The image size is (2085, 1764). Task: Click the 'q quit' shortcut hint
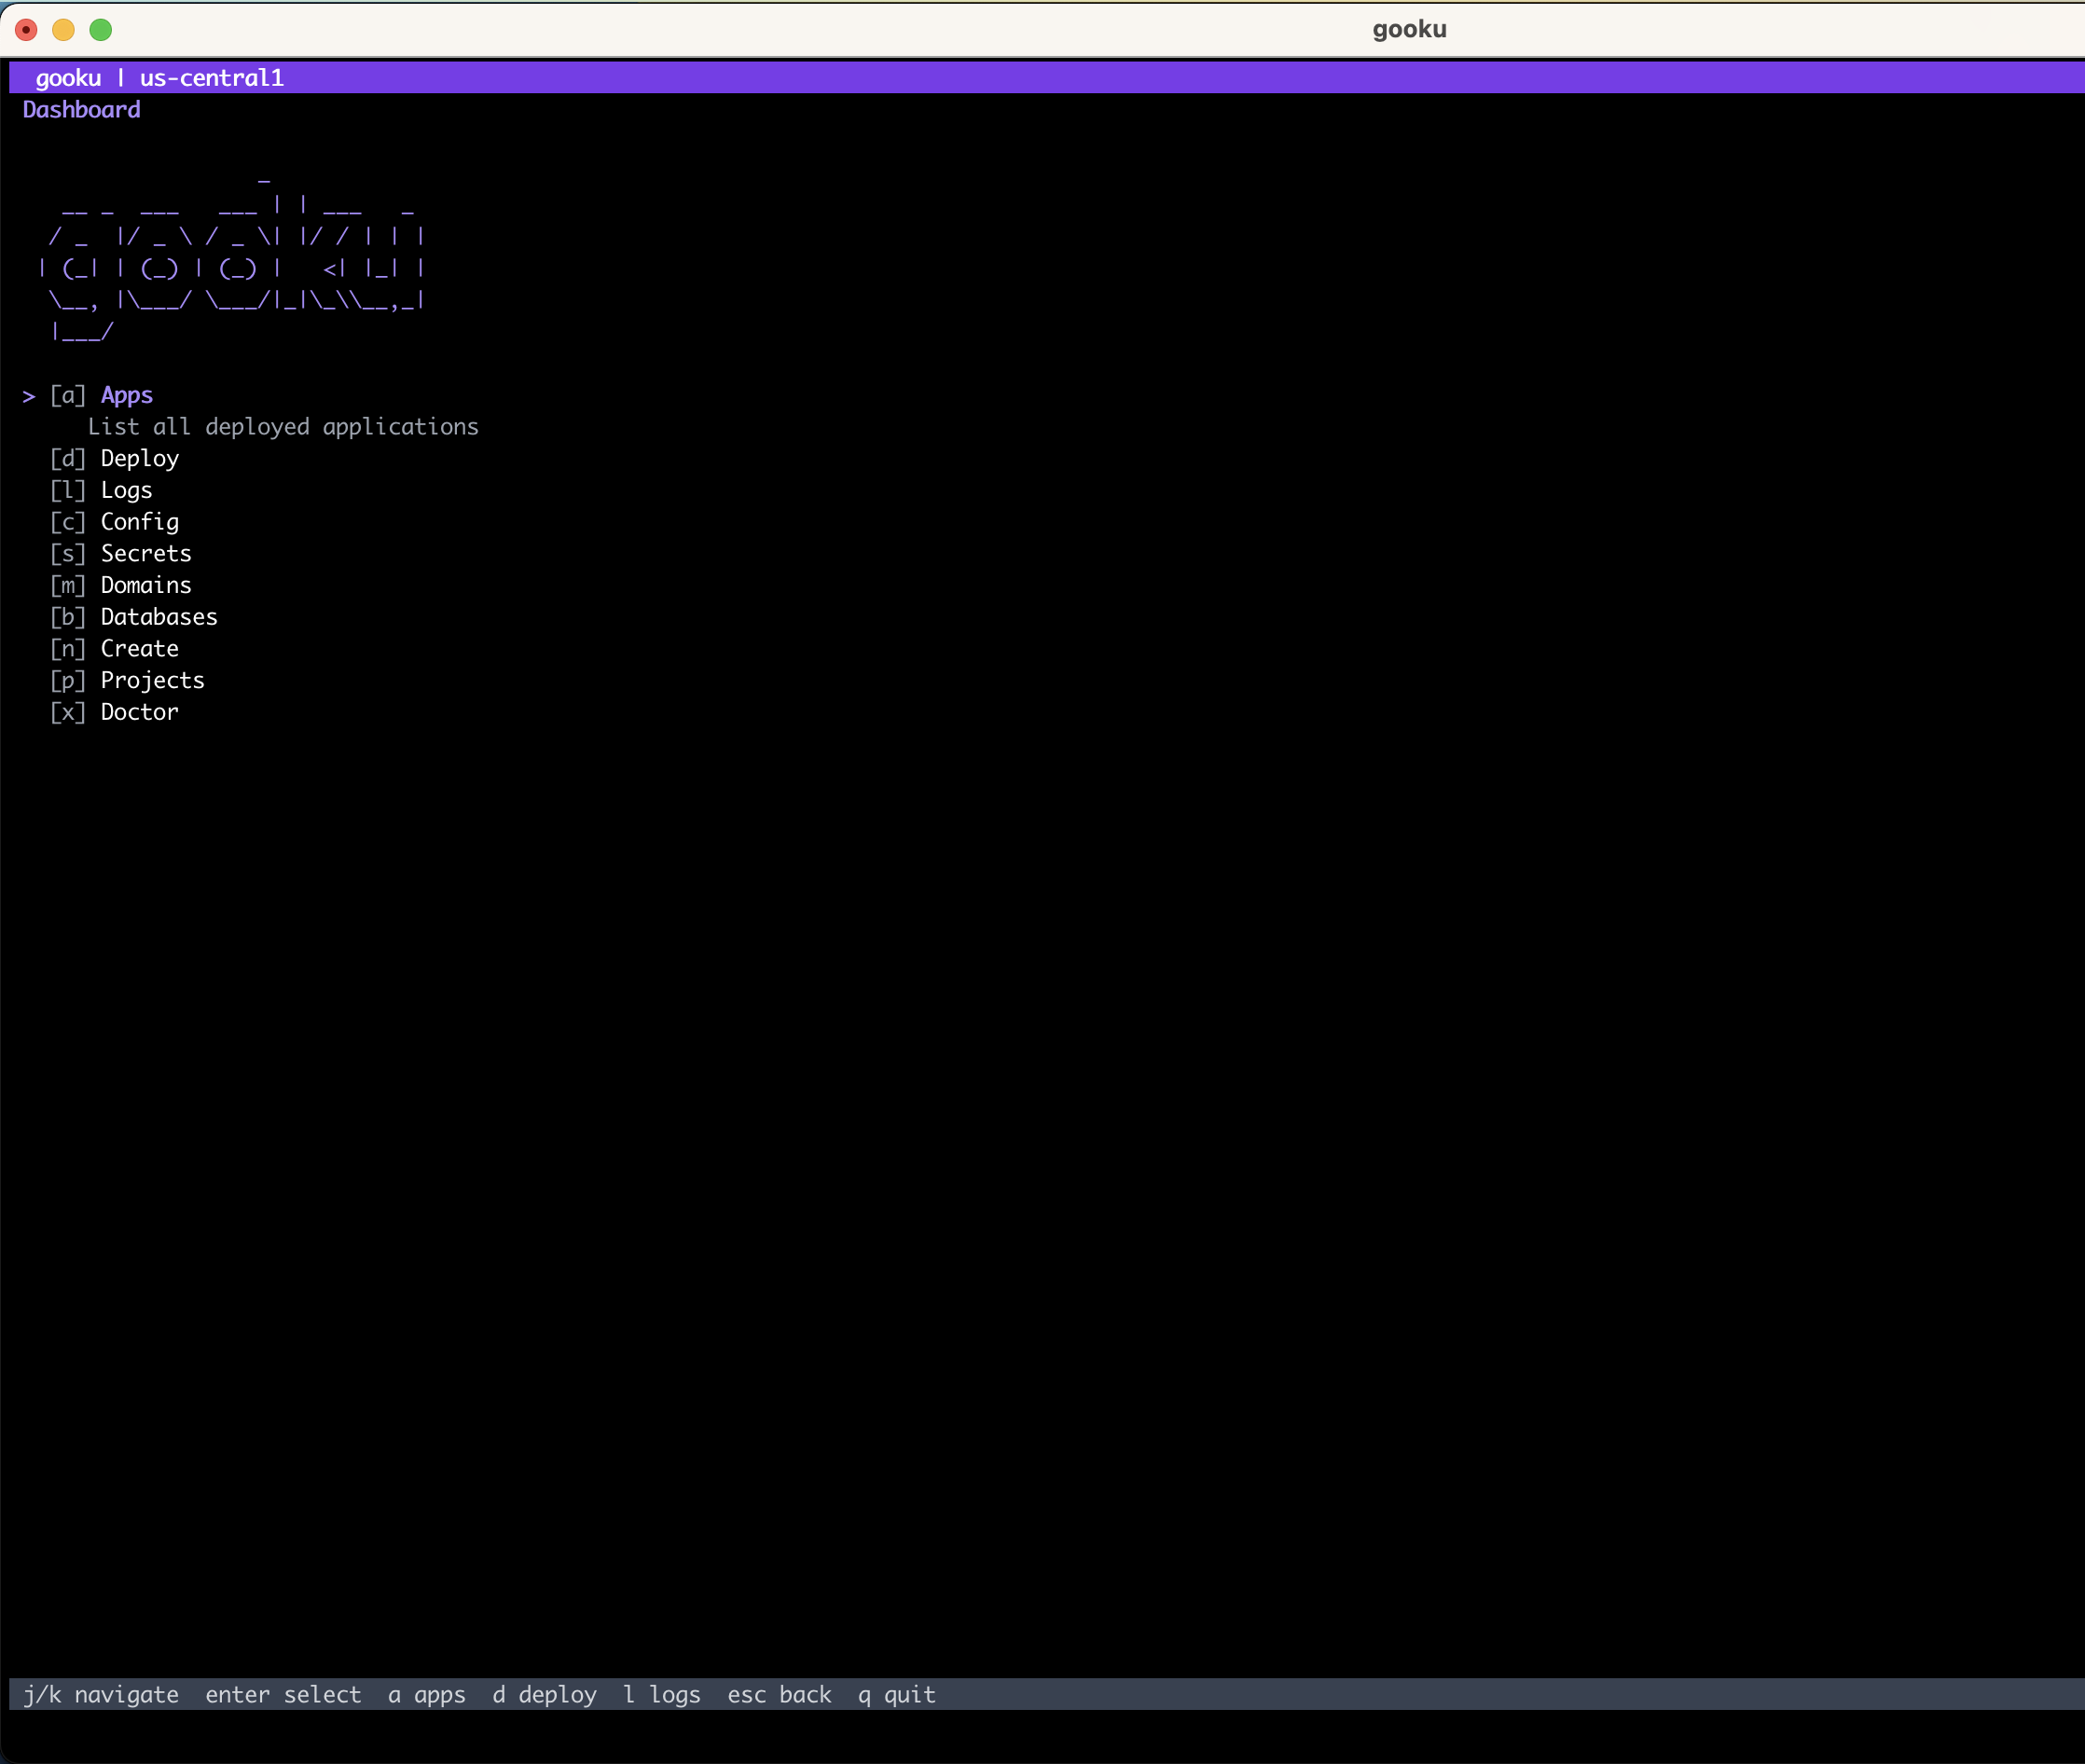click(897, 1695)
